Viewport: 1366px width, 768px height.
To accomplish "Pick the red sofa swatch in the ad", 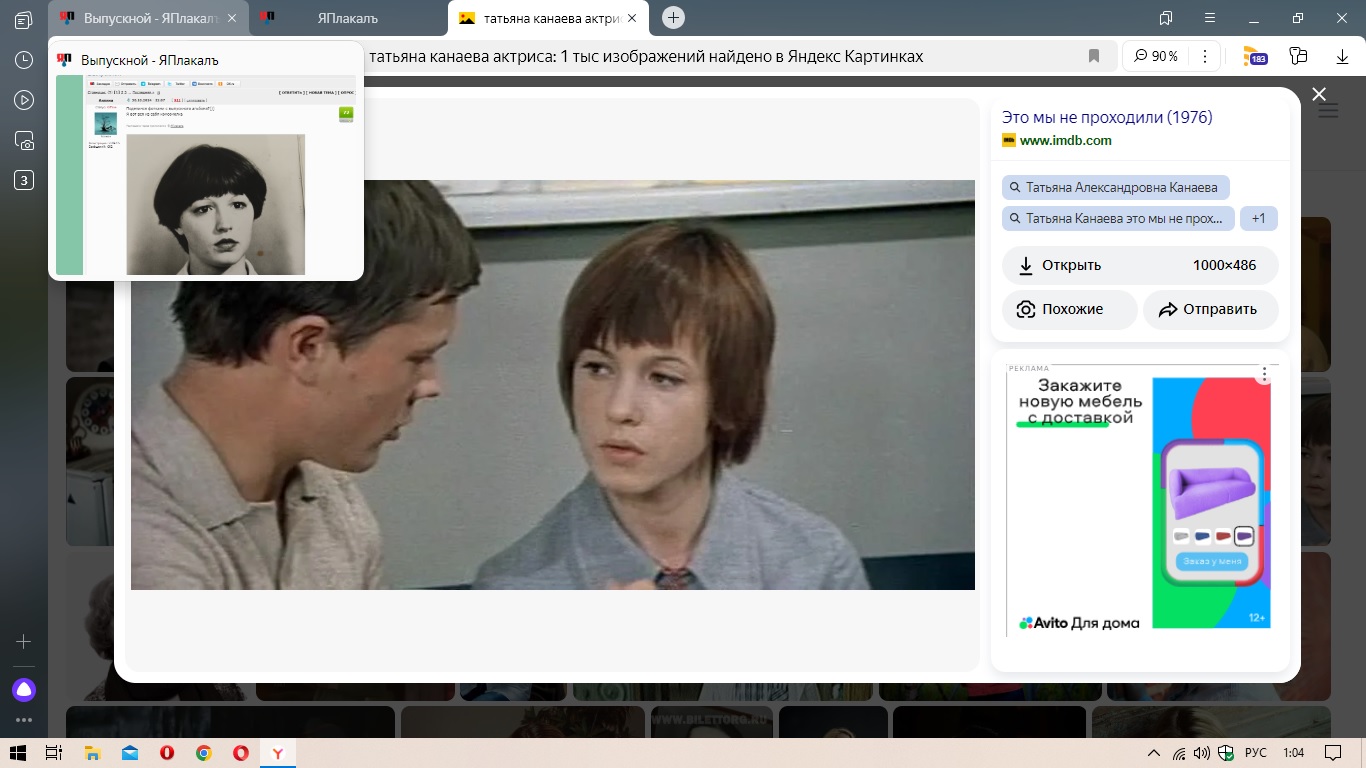I will click(1223, 536).
